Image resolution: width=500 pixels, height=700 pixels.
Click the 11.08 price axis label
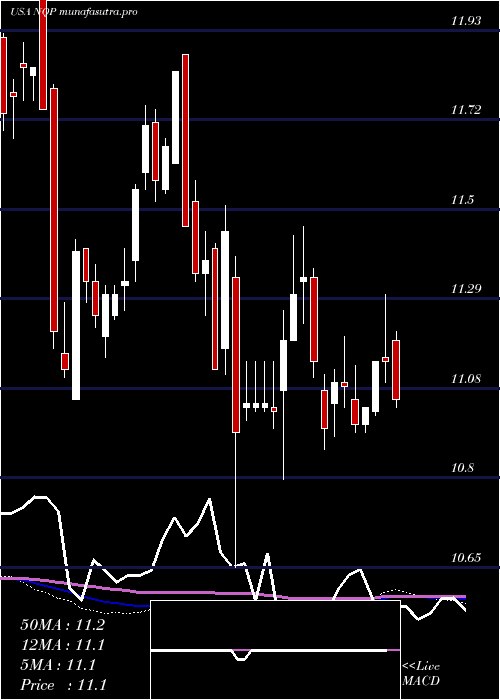click(466, 379)
